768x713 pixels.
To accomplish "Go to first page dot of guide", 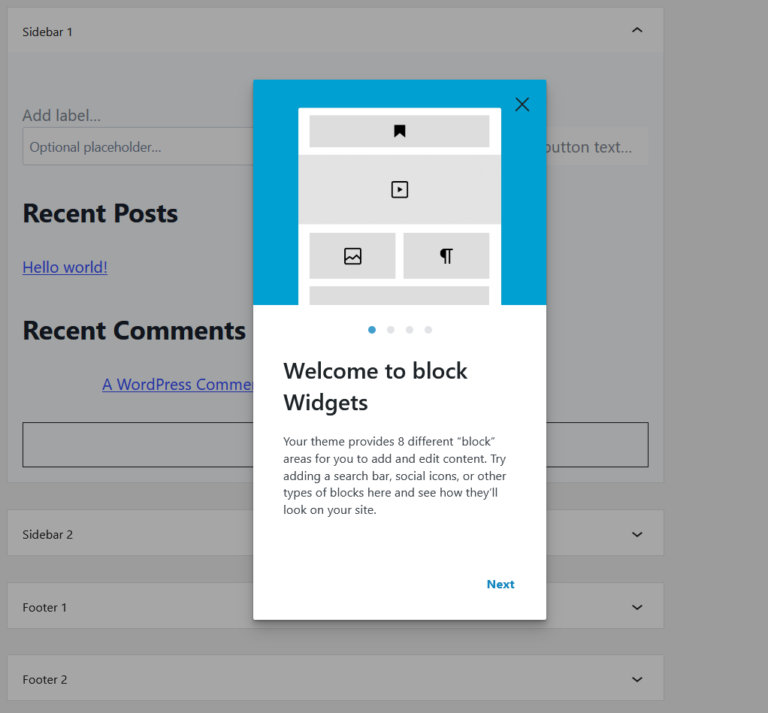I will point(372,329).
